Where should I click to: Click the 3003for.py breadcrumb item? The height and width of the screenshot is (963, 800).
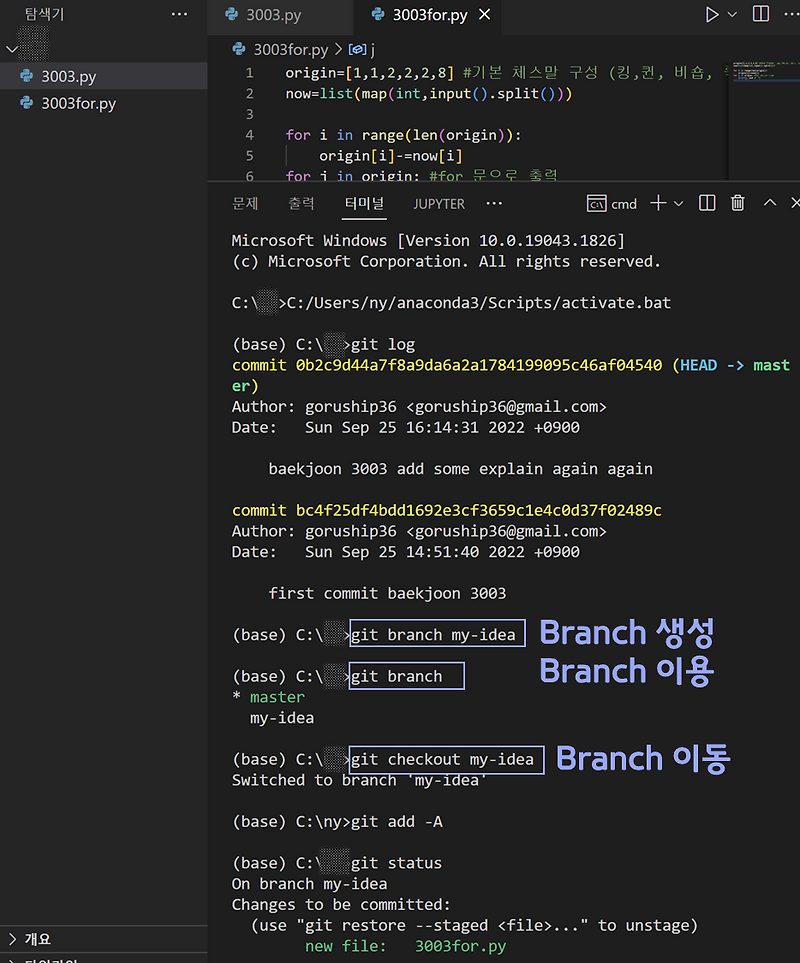coord(291,49)
